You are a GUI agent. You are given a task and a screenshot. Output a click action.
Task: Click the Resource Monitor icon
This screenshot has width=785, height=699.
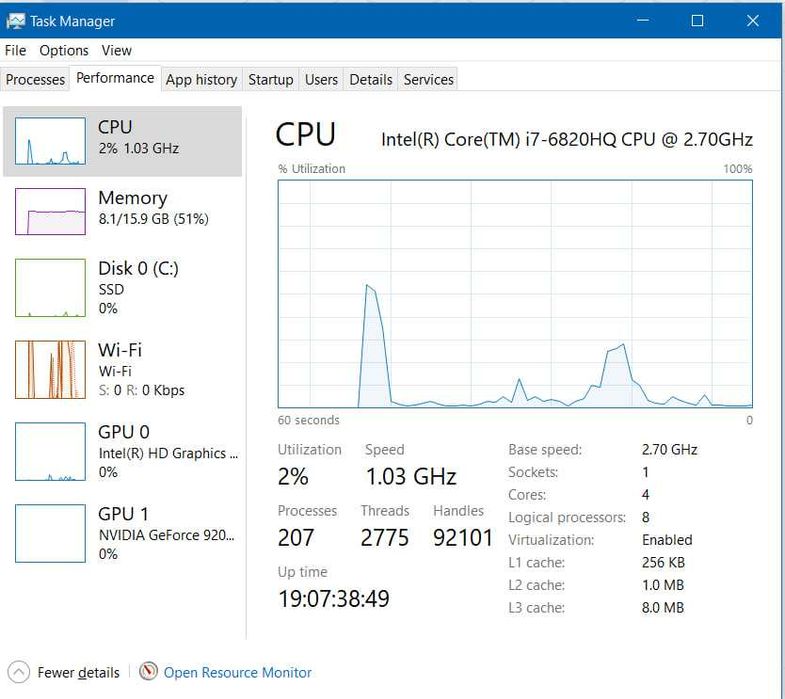[149, 672]
